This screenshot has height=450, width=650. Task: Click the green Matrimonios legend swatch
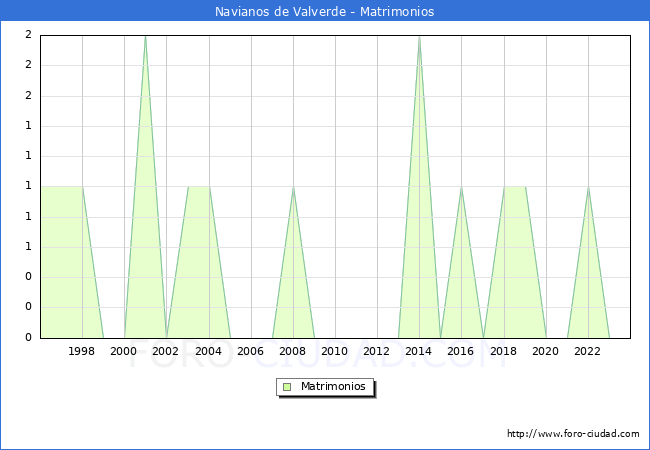(287, 387)
